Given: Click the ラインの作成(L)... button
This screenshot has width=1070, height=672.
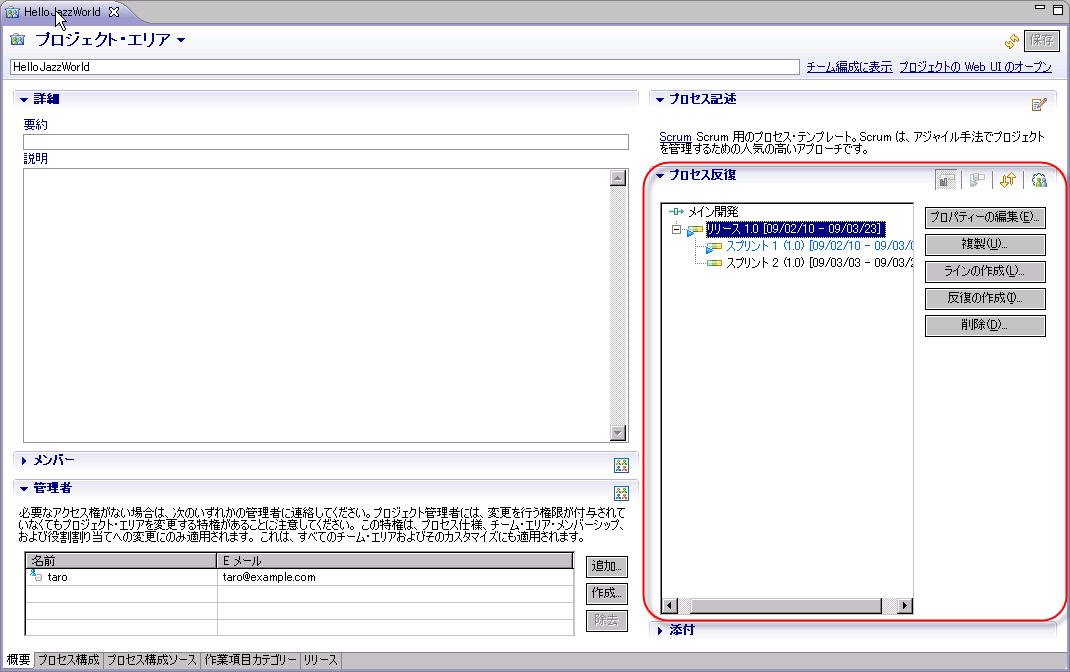Looking at the screenshot, I should pos(985,271).
